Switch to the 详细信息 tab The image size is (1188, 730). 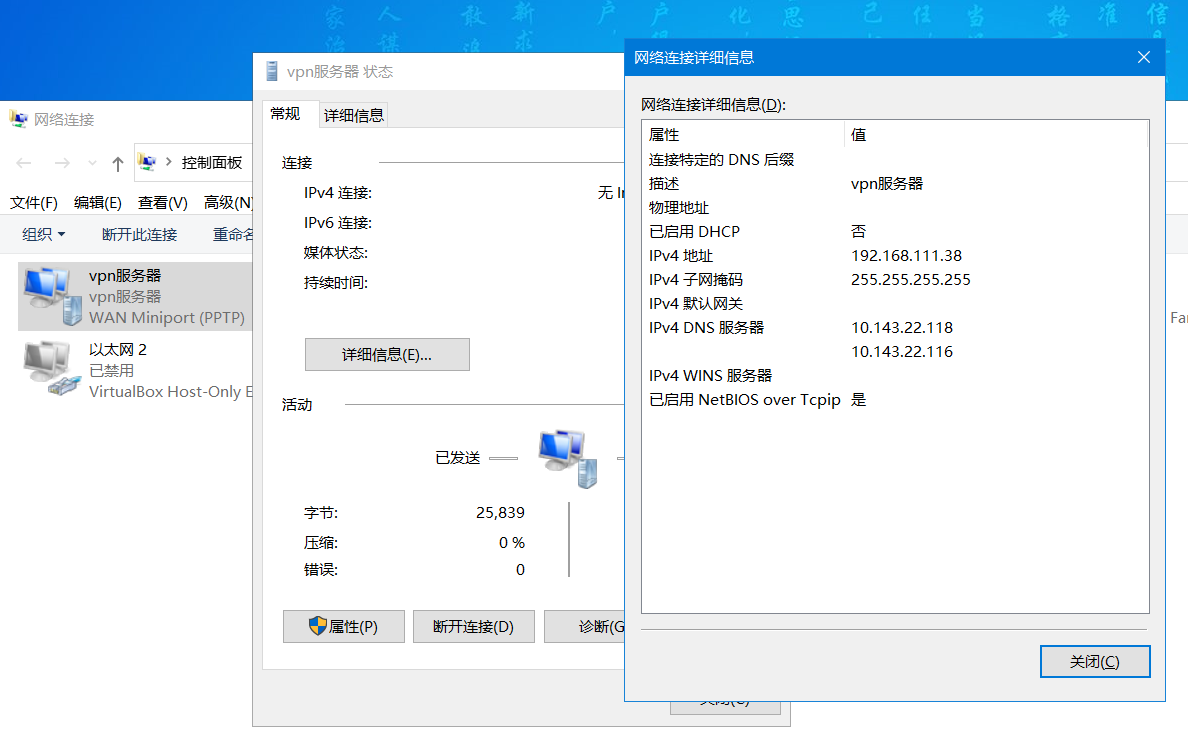353,115
